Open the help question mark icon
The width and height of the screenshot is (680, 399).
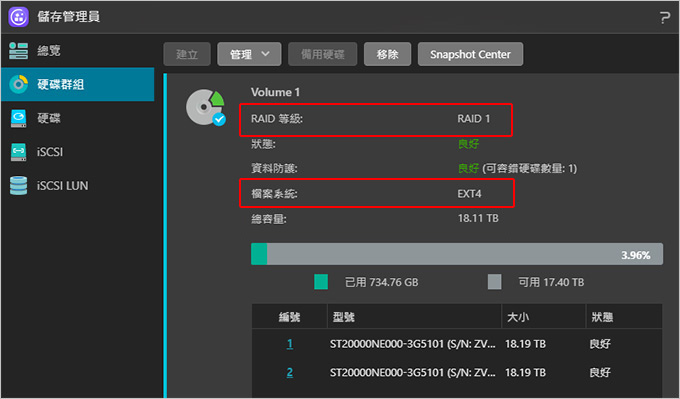pos(664,18)
